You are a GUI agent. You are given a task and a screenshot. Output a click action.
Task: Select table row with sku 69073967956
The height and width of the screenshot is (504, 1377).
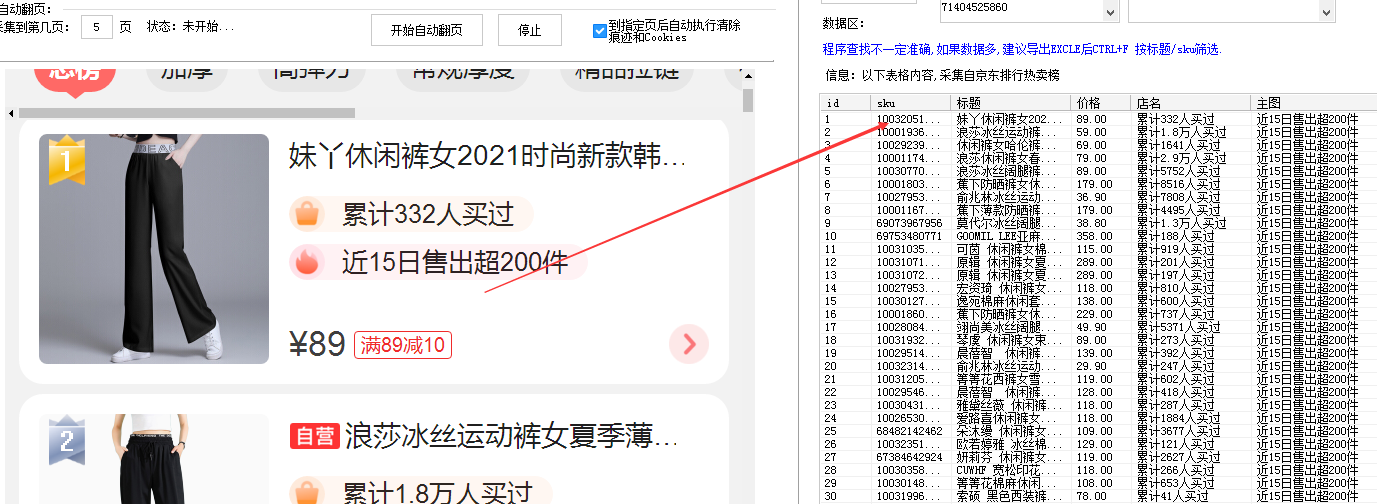1098,223
